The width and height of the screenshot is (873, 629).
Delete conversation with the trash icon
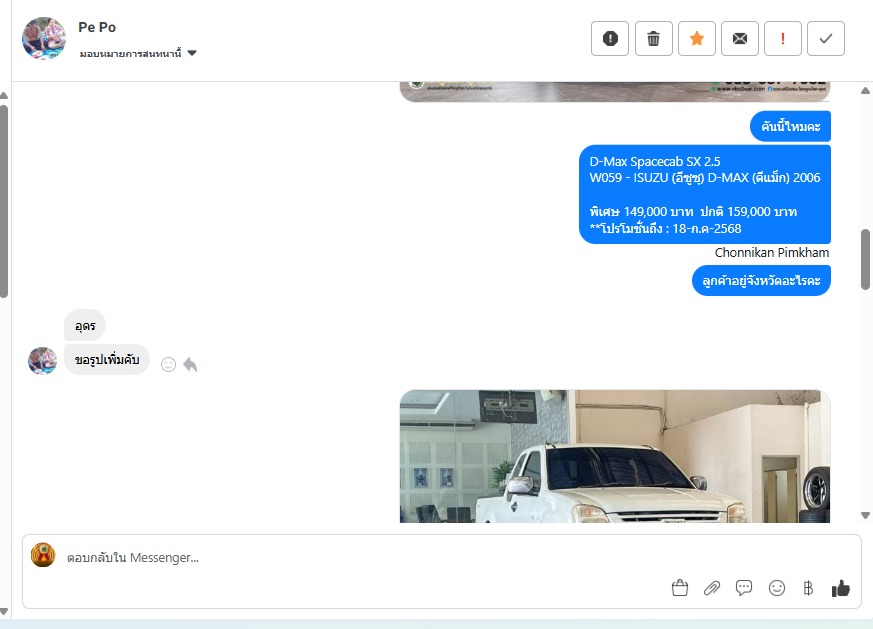click(654, 38)
